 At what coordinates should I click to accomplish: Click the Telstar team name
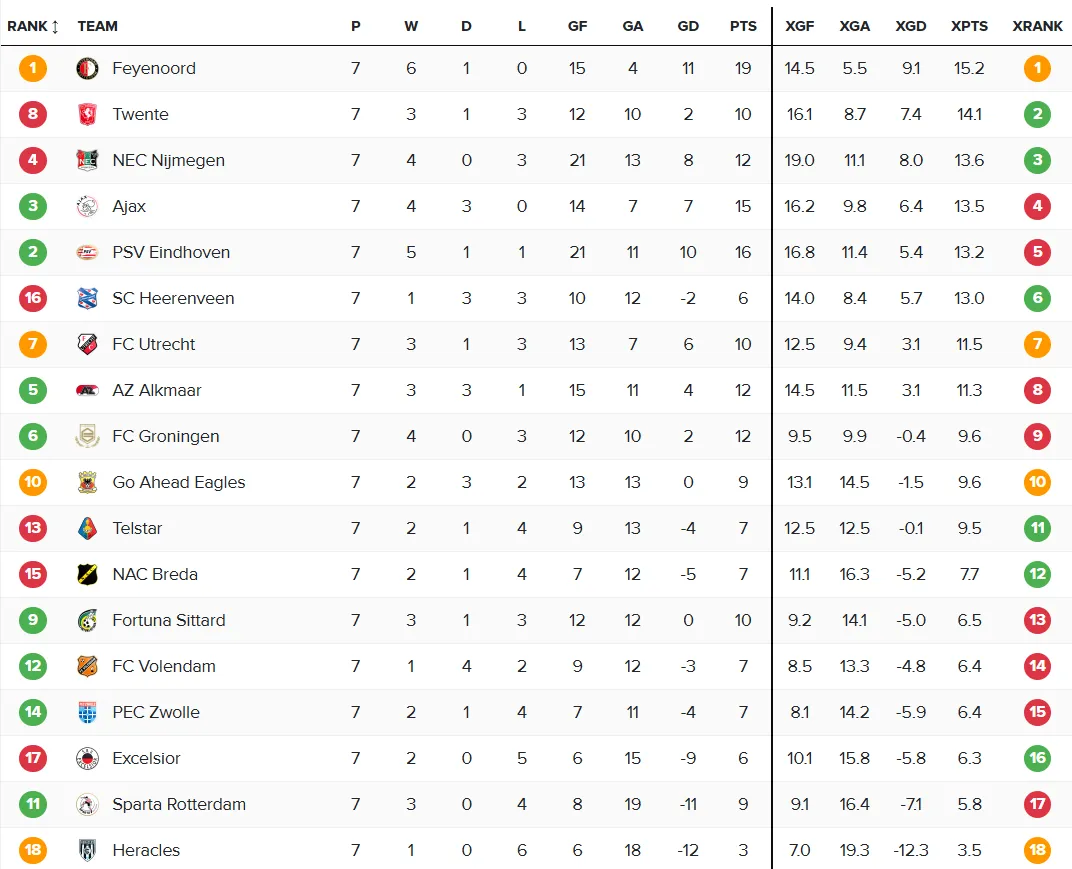137,528
